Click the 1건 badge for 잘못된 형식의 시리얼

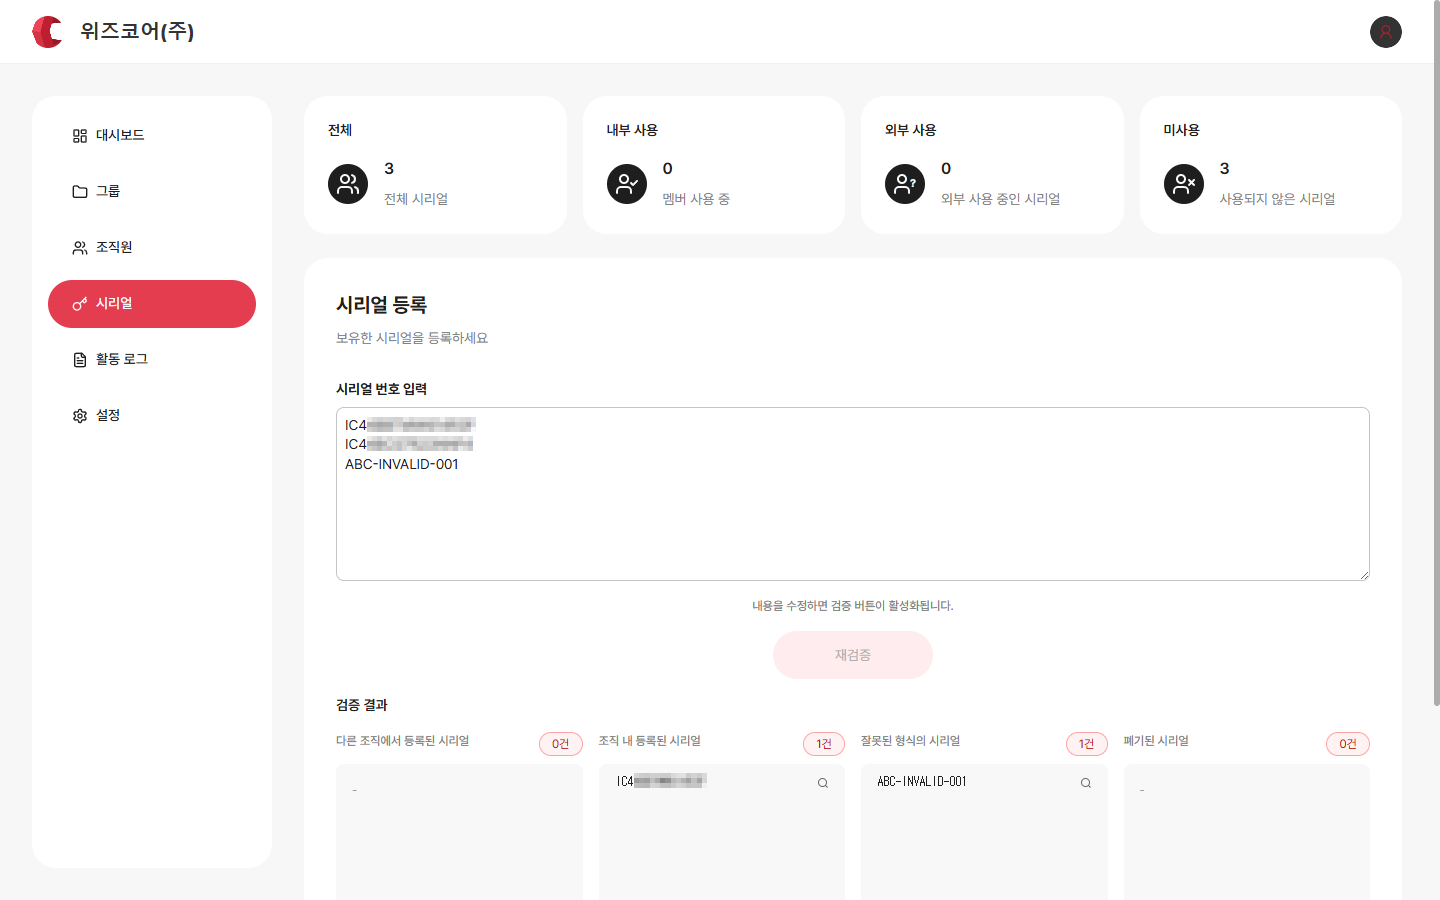1087,744
